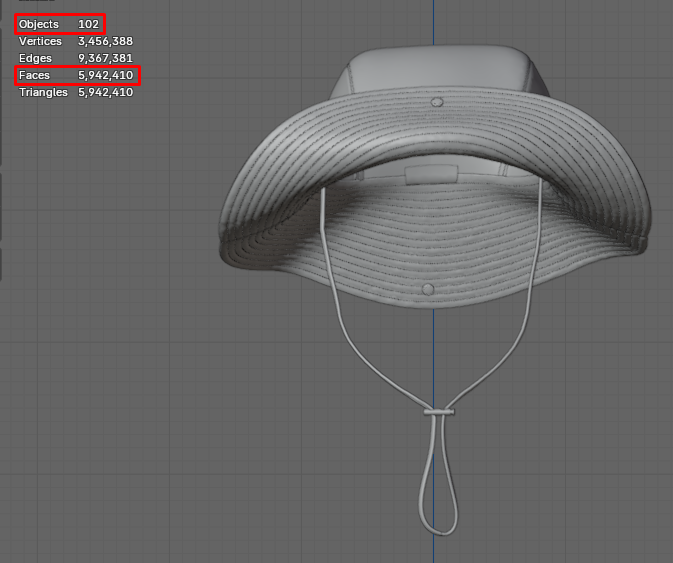This screenshot has height=563, width=673.
Task: Click the Edges label in the overlay
Action: pyautogui.click(x=35, y=58)
